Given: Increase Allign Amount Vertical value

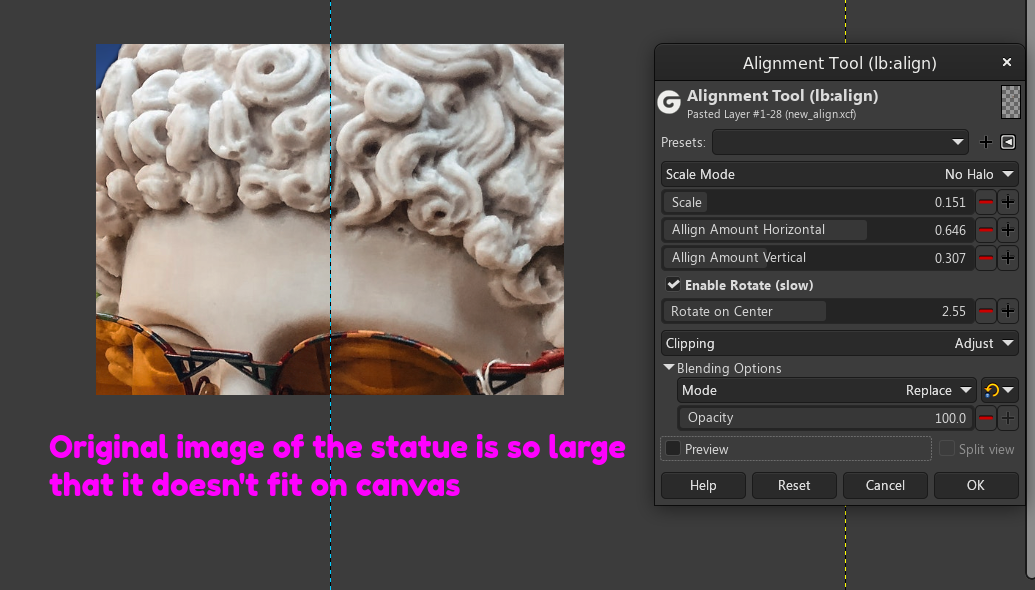Looking at the screenshot, I should pos(1008,257).
